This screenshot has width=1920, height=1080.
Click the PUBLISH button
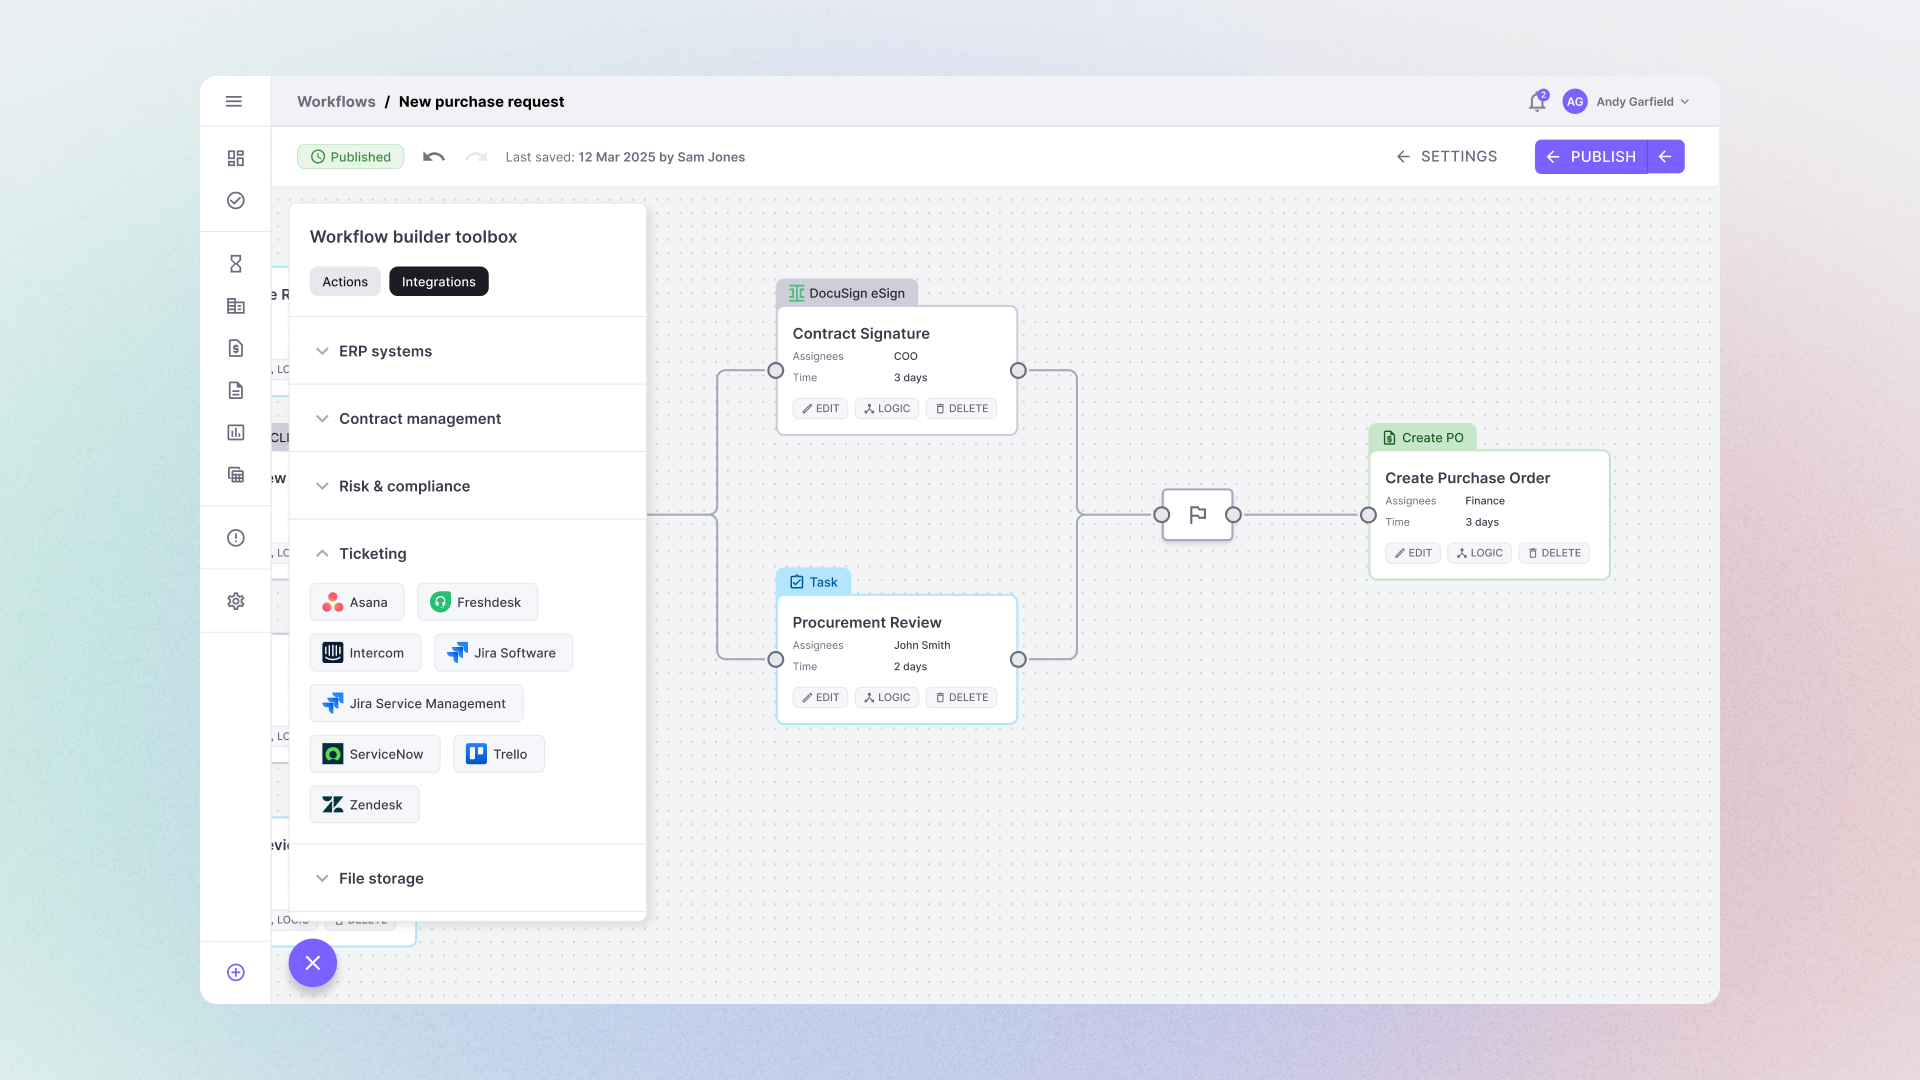pyautogui.click(x=1591, y=157)
